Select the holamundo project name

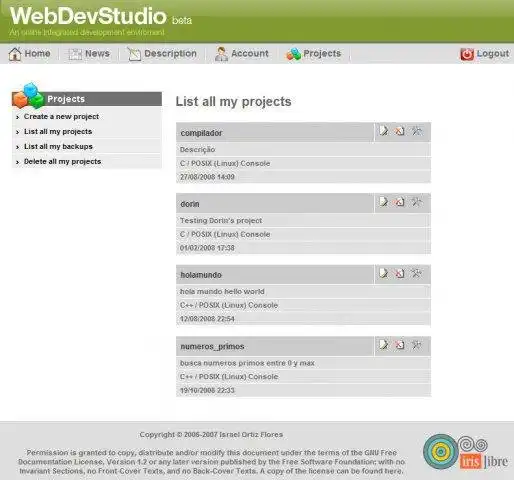[201, 275]
